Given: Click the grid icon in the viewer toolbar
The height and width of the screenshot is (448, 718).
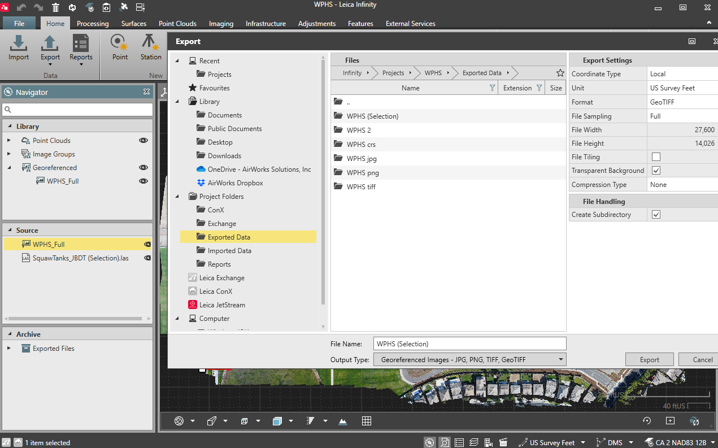Looking at the screenshot, I should click(366, 421).
